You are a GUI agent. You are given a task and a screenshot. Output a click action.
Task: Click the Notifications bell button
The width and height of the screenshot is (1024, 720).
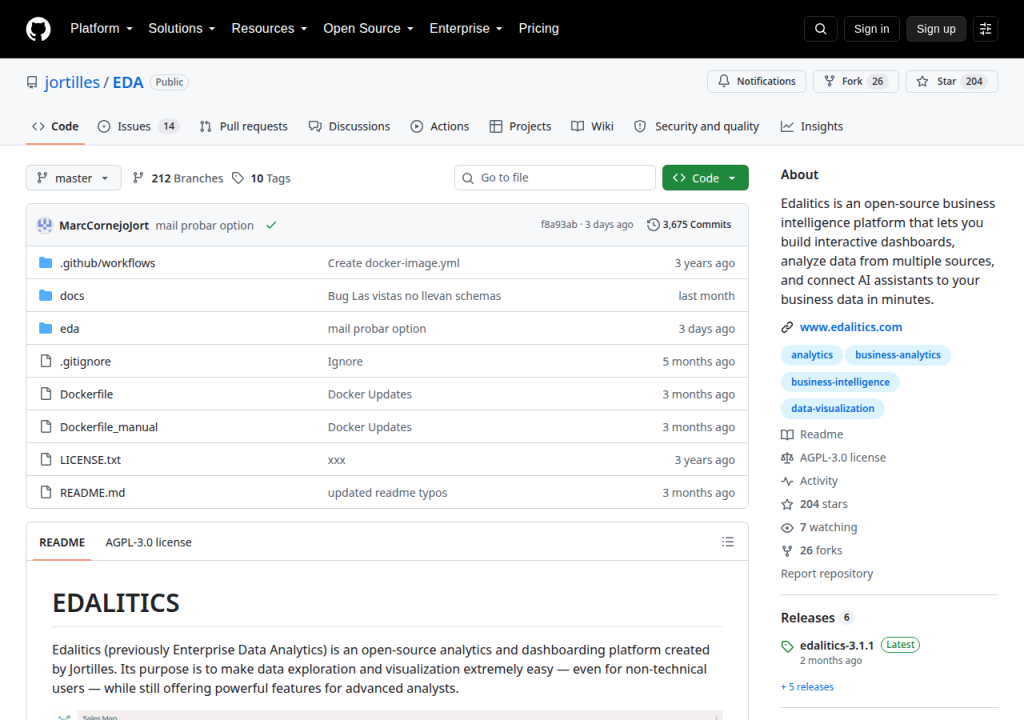tap(756, 81)
